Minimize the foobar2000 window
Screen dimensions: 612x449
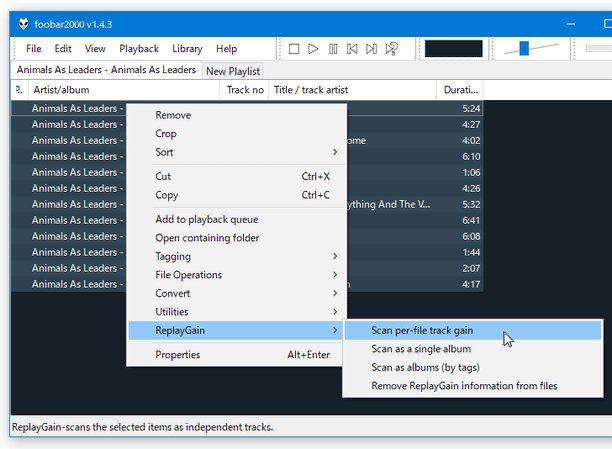tap(571, 24)
